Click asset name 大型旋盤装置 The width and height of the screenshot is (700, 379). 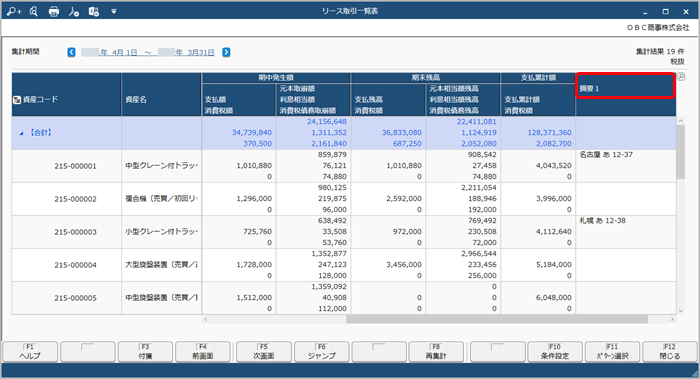tap(161, 265)
